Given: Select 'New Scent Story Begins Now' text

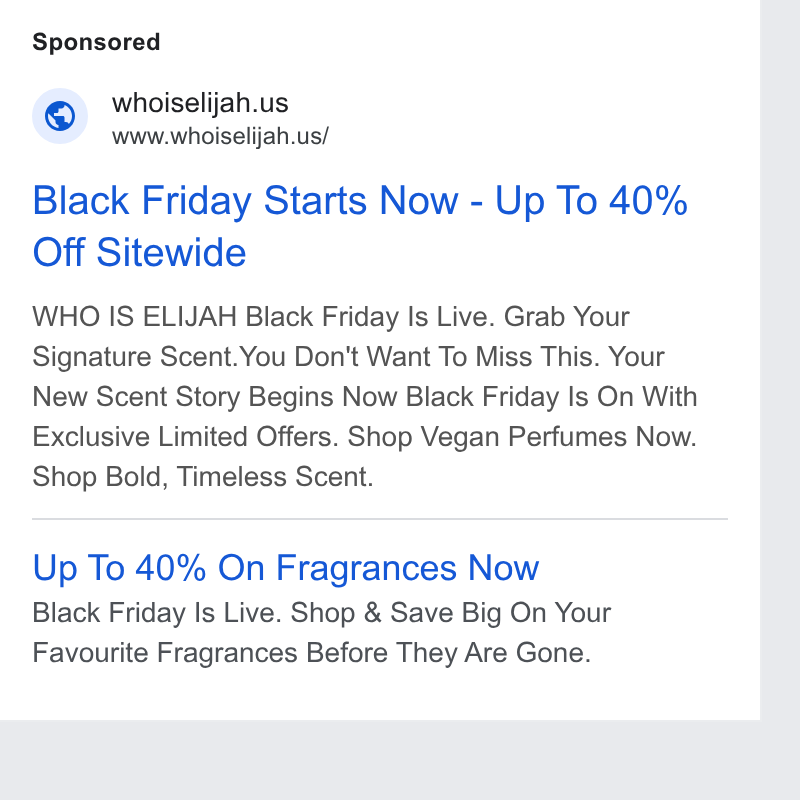Looking at the screenshot, I should point(215,397).
